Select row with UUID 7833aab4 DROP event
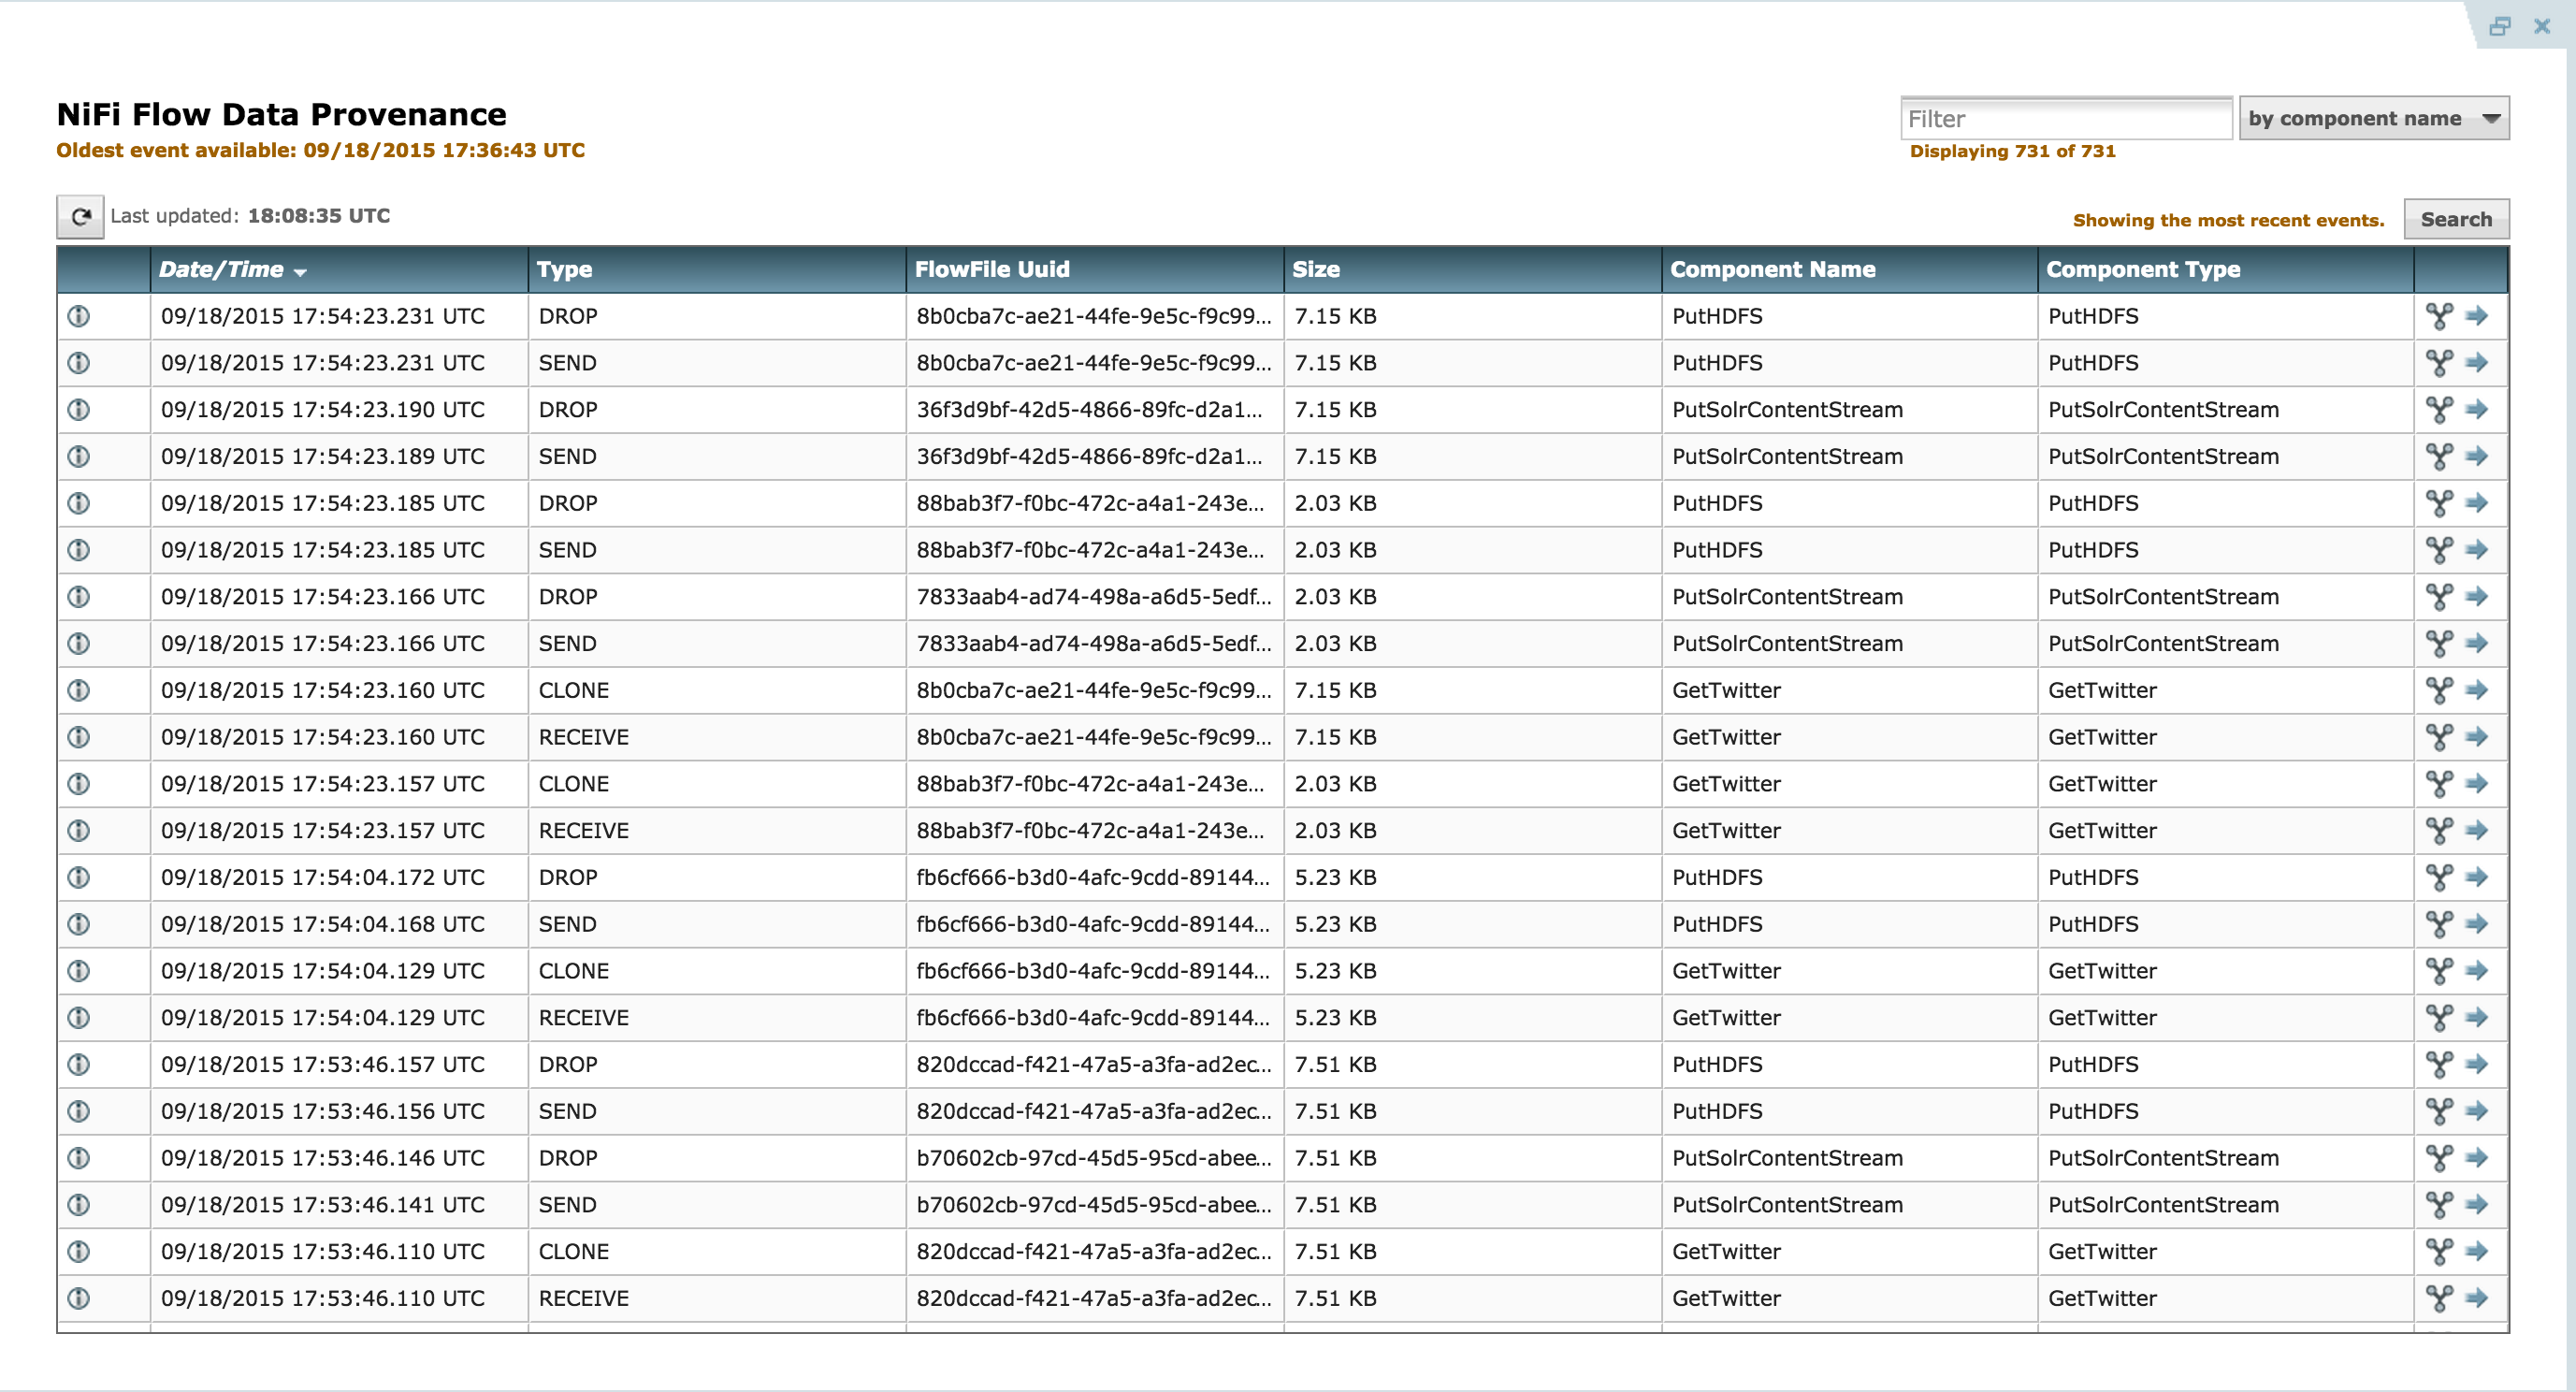 point(1092,597)
